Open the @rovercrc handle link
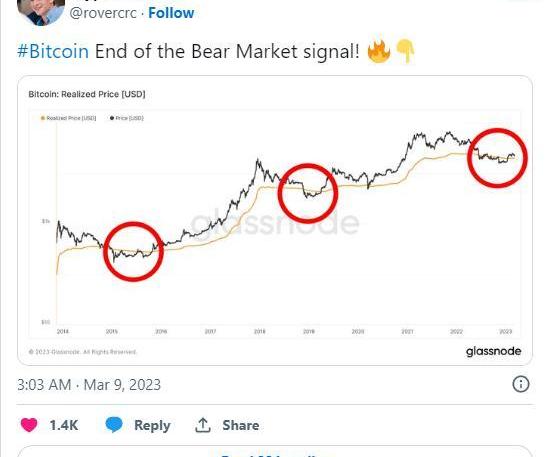This screenshot has width=546, height=457. pyautogui.click(x=103, y=13)
